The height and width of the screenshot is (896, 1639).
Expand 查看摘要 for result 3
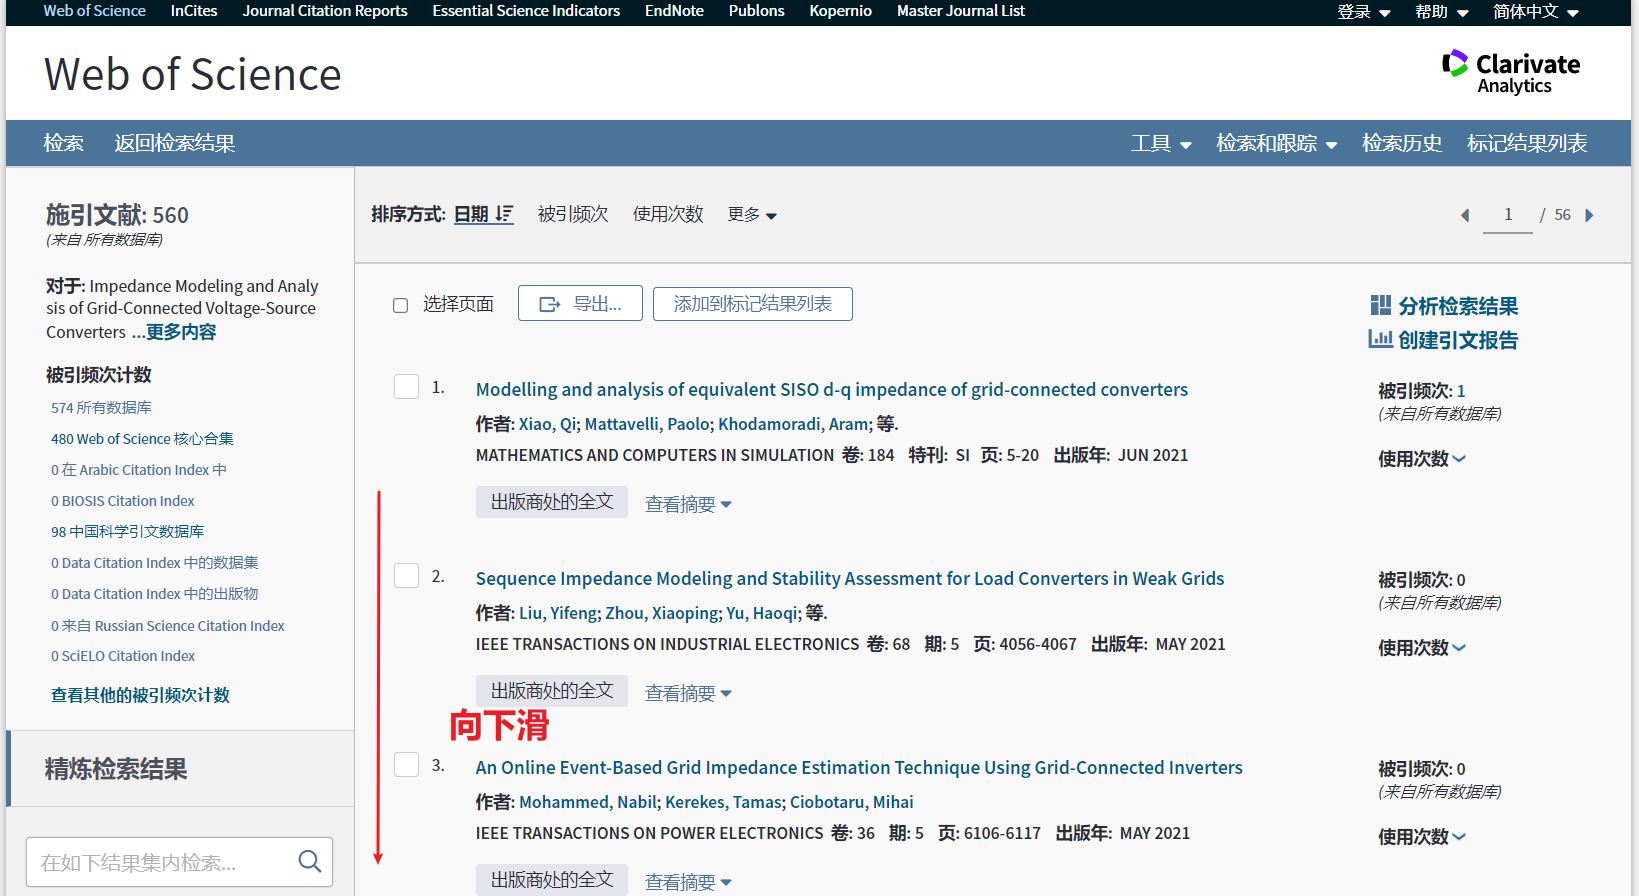coord(688,882)
